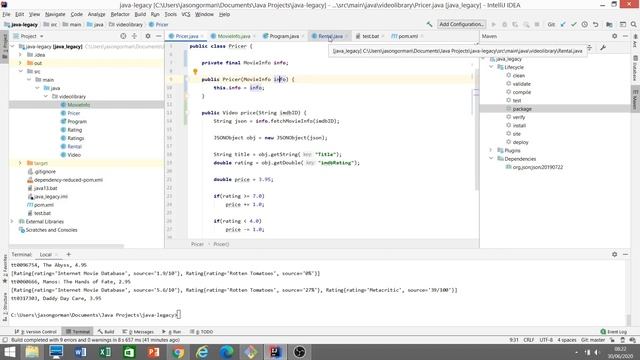Screen dimensions: 640x360
Task: Click the Build Project hammer icon
Action: coord(429,24)
